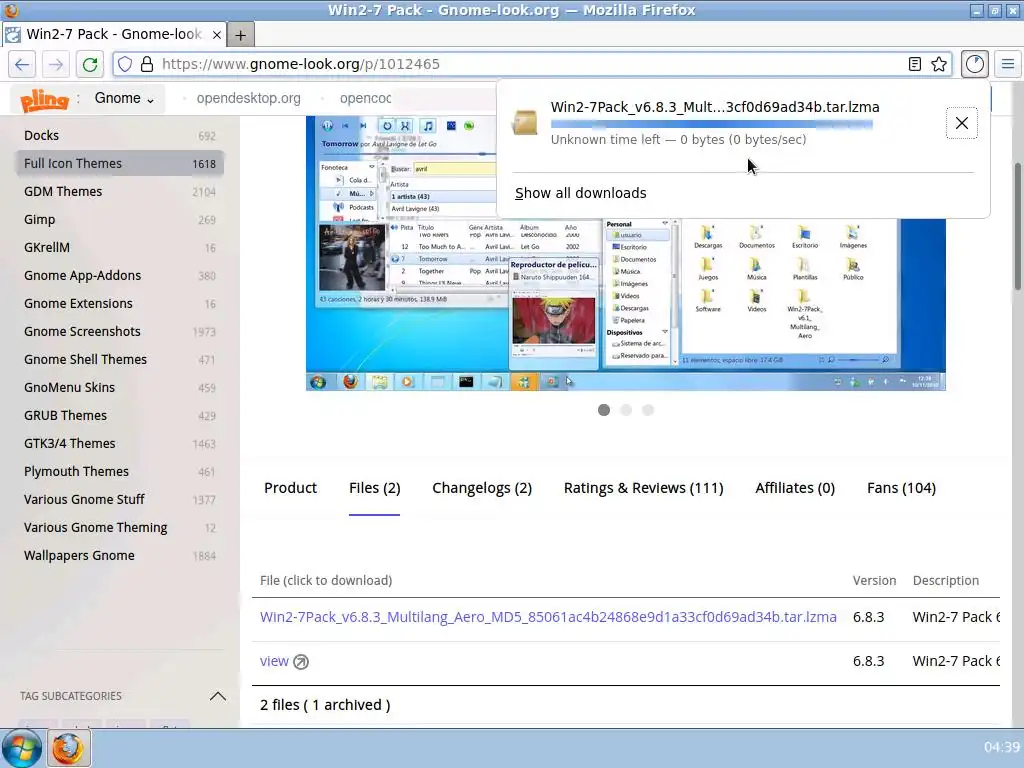
Task: Open the shield tracking protection icon
Action: pyautogui.click(x=125, y=64)
